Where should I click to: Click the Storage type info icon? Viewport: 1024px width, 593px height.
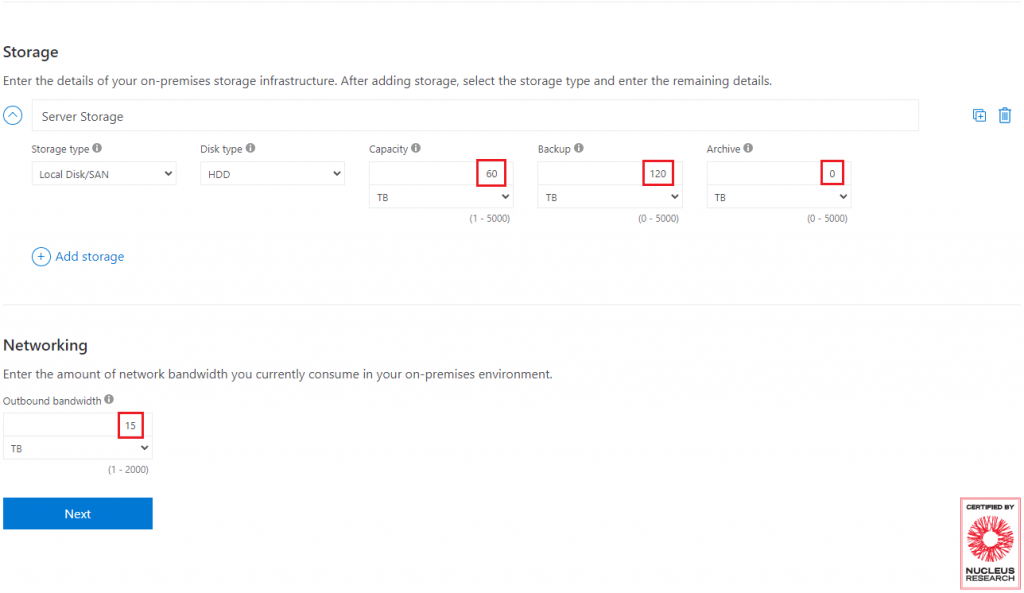point(97,148)
